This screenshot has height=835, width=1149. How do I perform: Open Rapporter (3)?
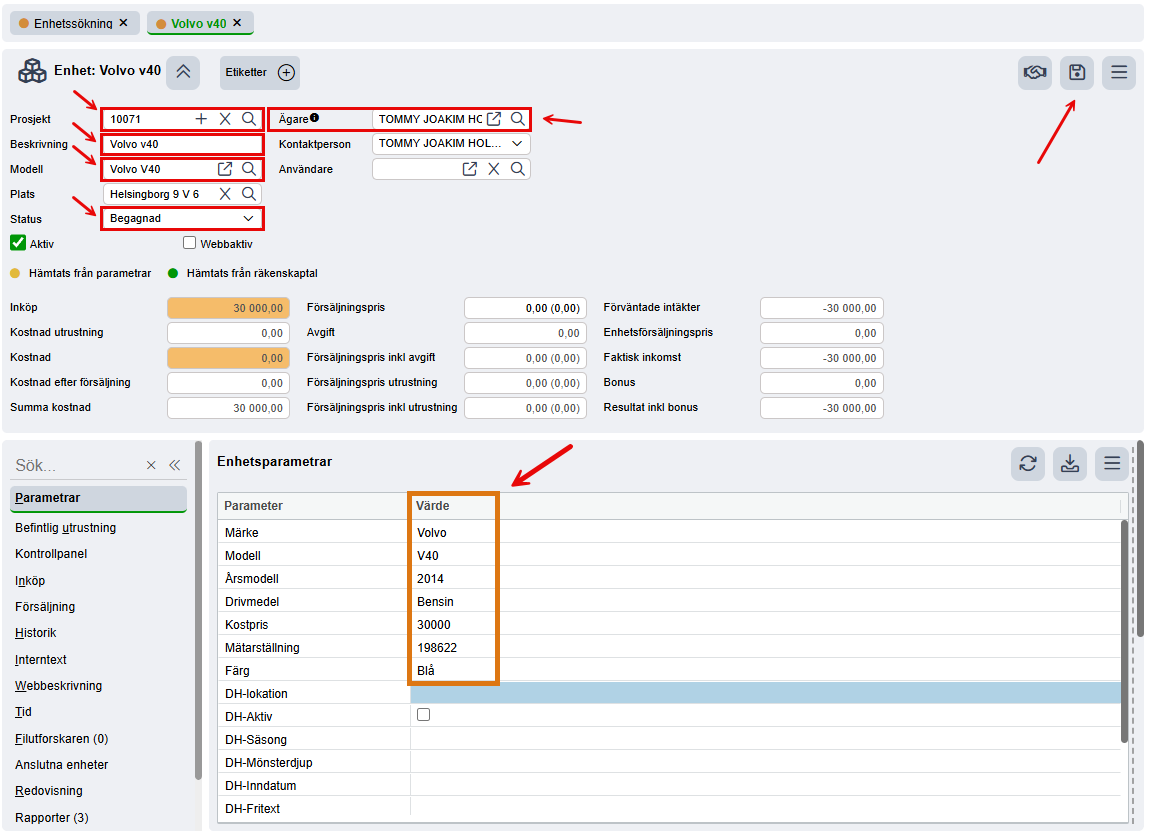pyautogui.click(x=51, y=817)
